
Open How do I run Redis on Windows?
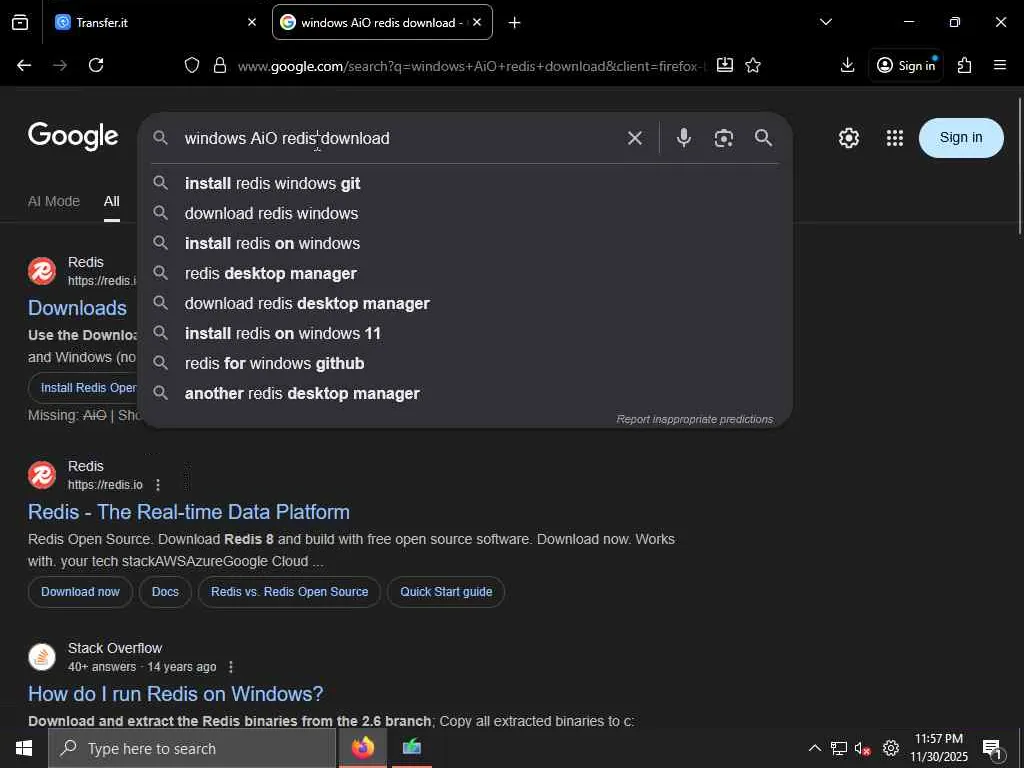pyautogui.click(x=176, y=694)
